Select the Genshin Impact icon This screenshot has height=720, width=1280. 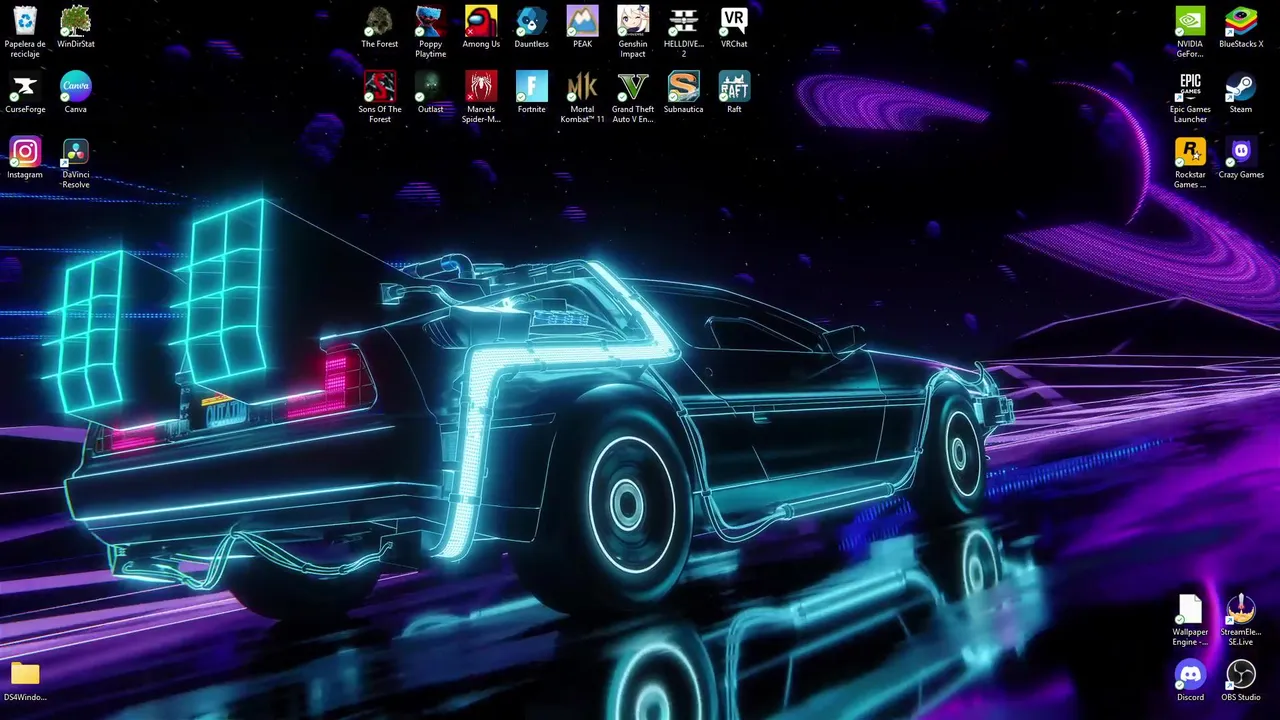coord(633,21)
